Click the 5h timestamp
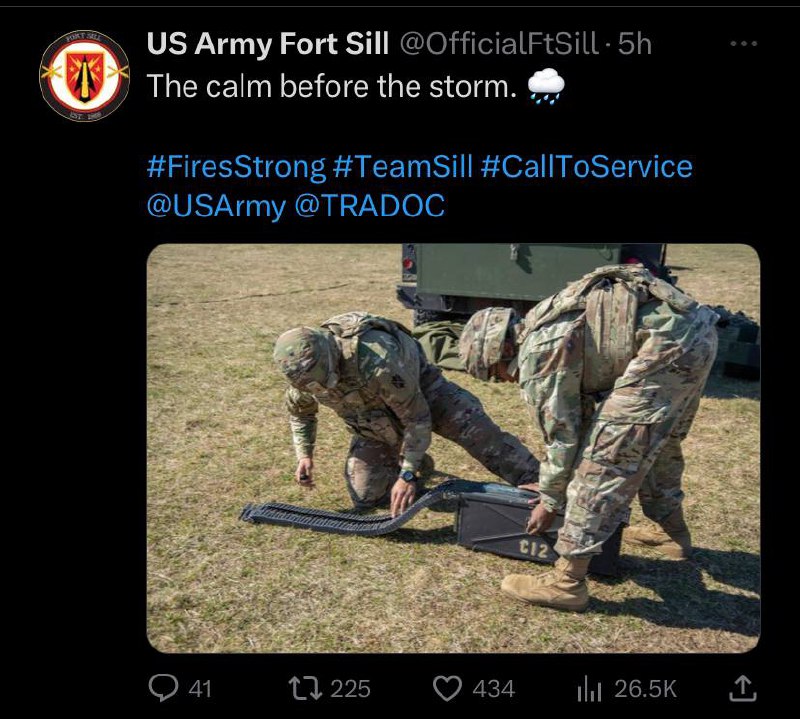Viewport: 800px width, 719px height. pos(635,44)
